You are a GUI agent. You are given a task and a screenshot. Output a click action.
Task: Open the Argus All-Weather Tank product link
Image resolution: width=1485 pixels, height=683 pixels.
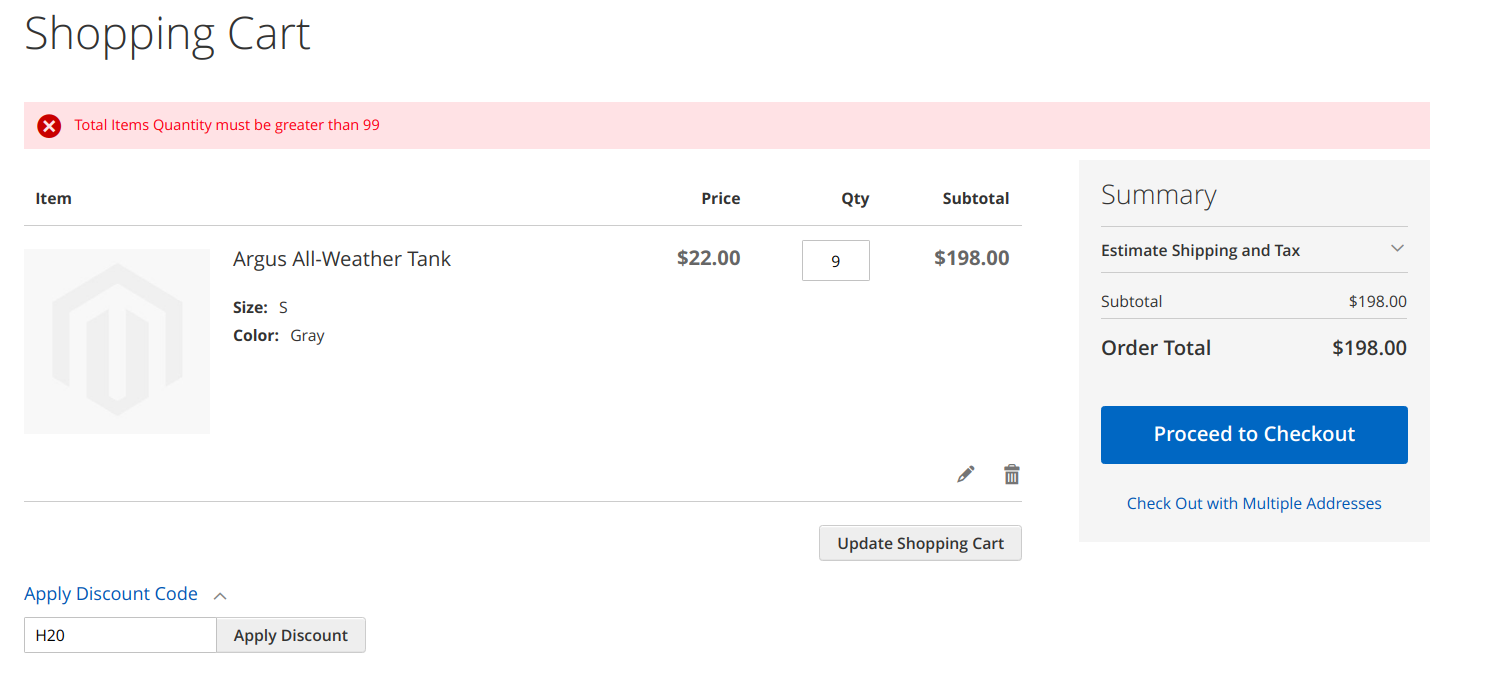tap(342, 259)
